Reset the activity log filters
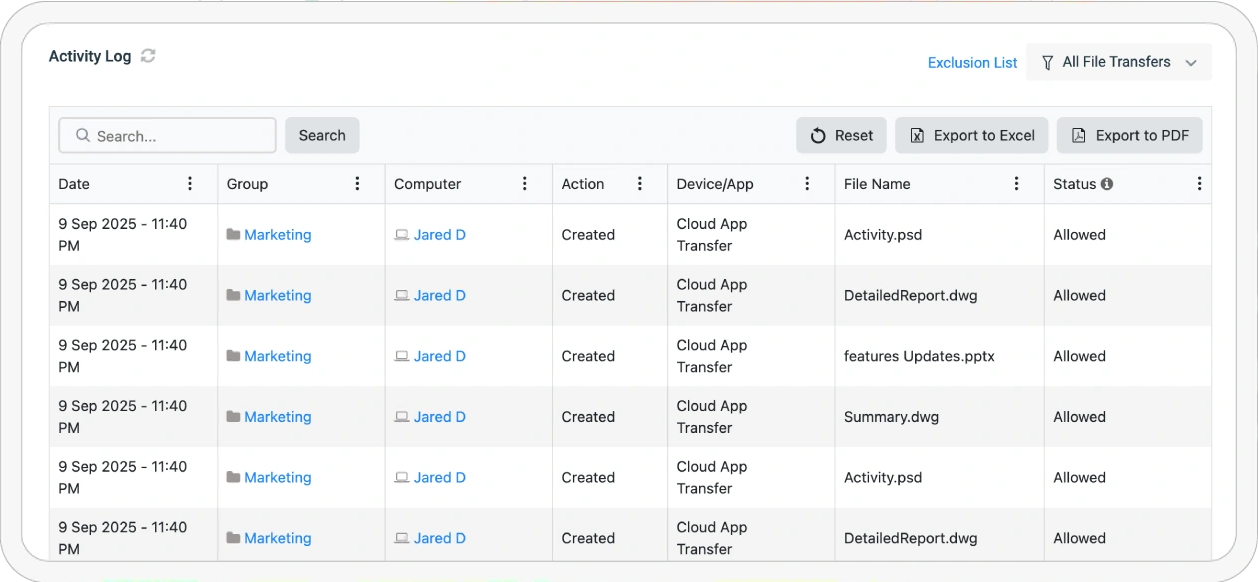The image size is (1258, 582). click(841, 136)
